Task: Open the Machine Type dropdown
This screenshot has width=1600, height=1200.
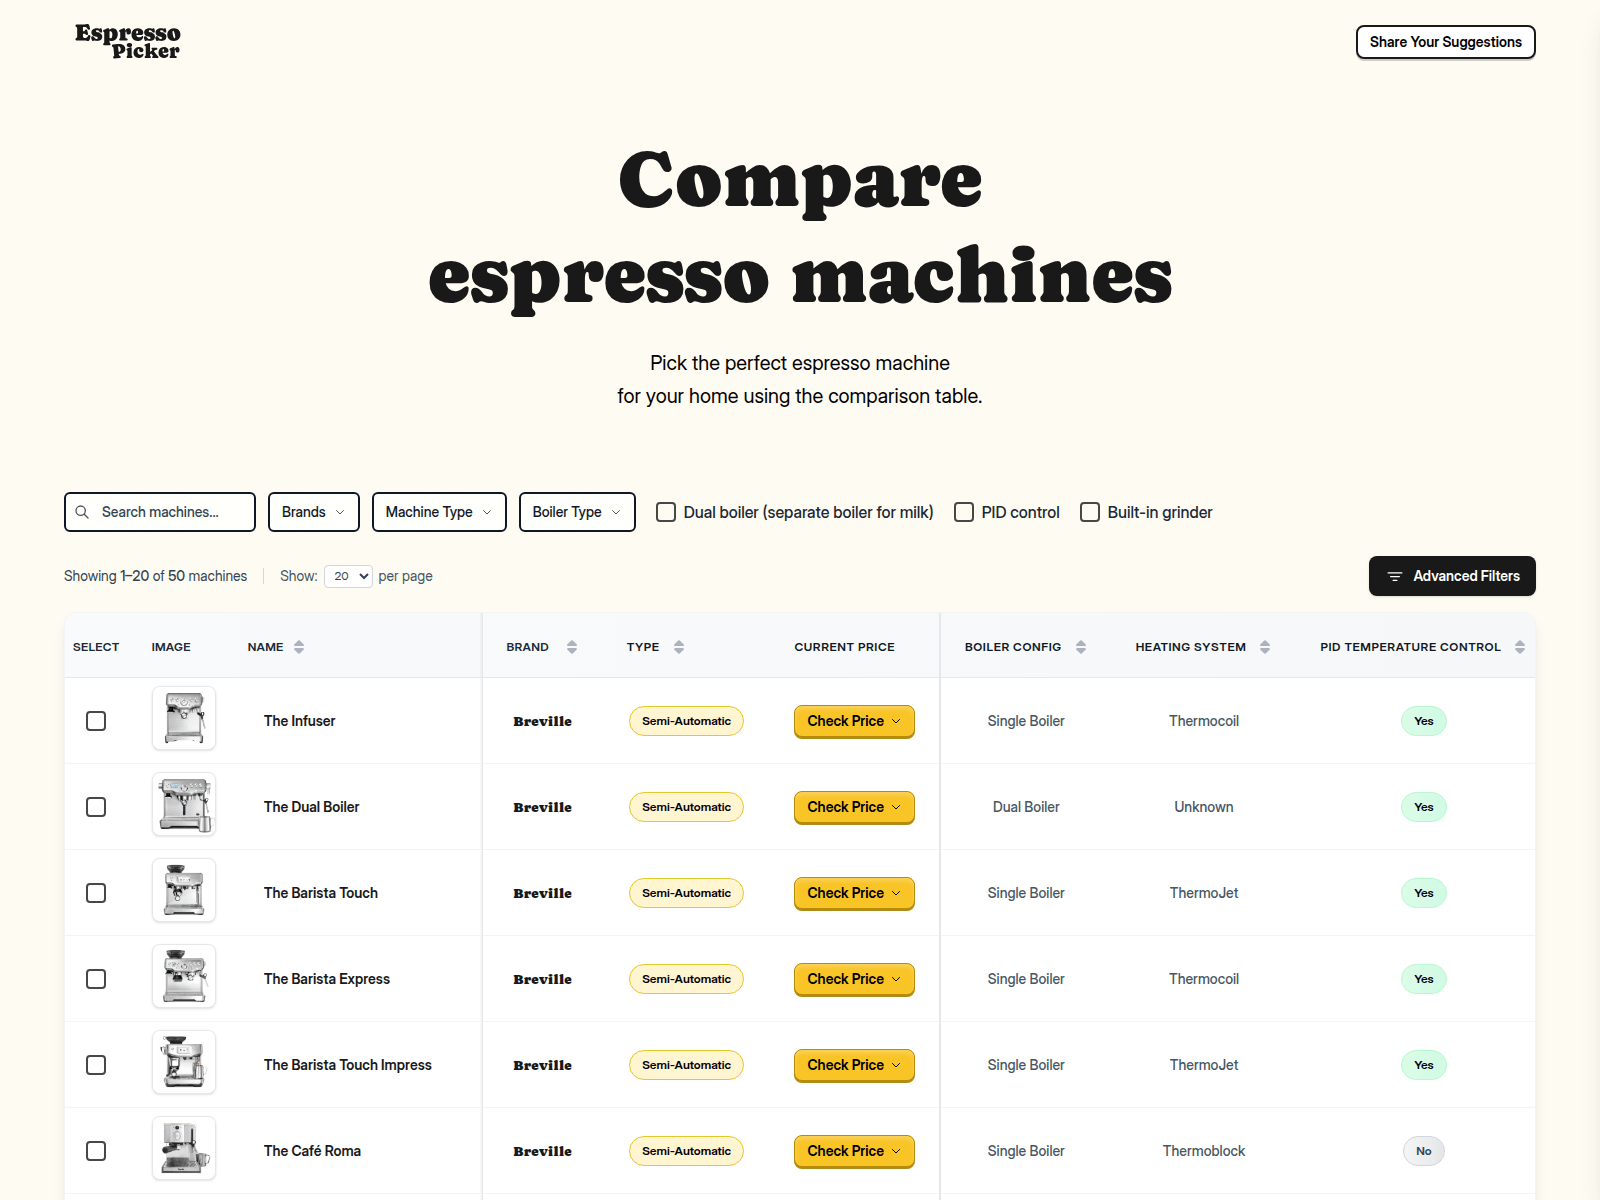Action: point(439,512)
